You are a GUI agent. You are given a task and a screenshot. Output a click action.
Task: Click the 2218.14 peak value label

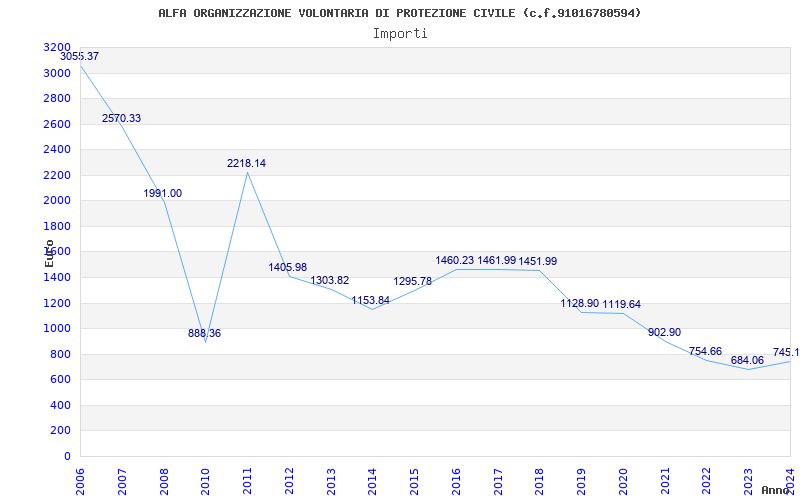pyautogui.click(x=246, y=164)
